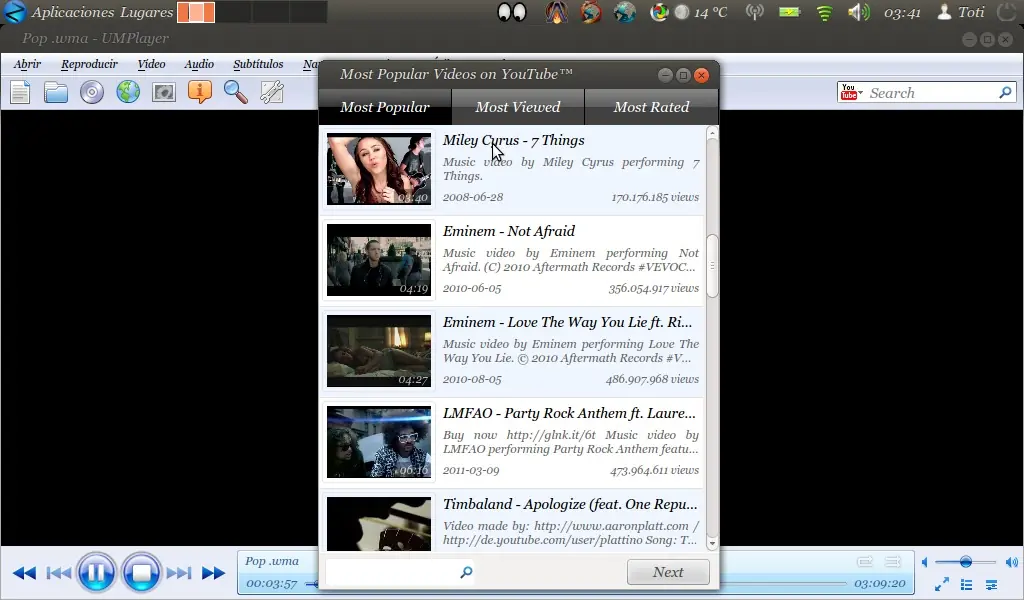Click the search magnifier in the YouTube dialog
Image resolution: width=1024 pixels, height=600 pixels.
coord(466,572)
